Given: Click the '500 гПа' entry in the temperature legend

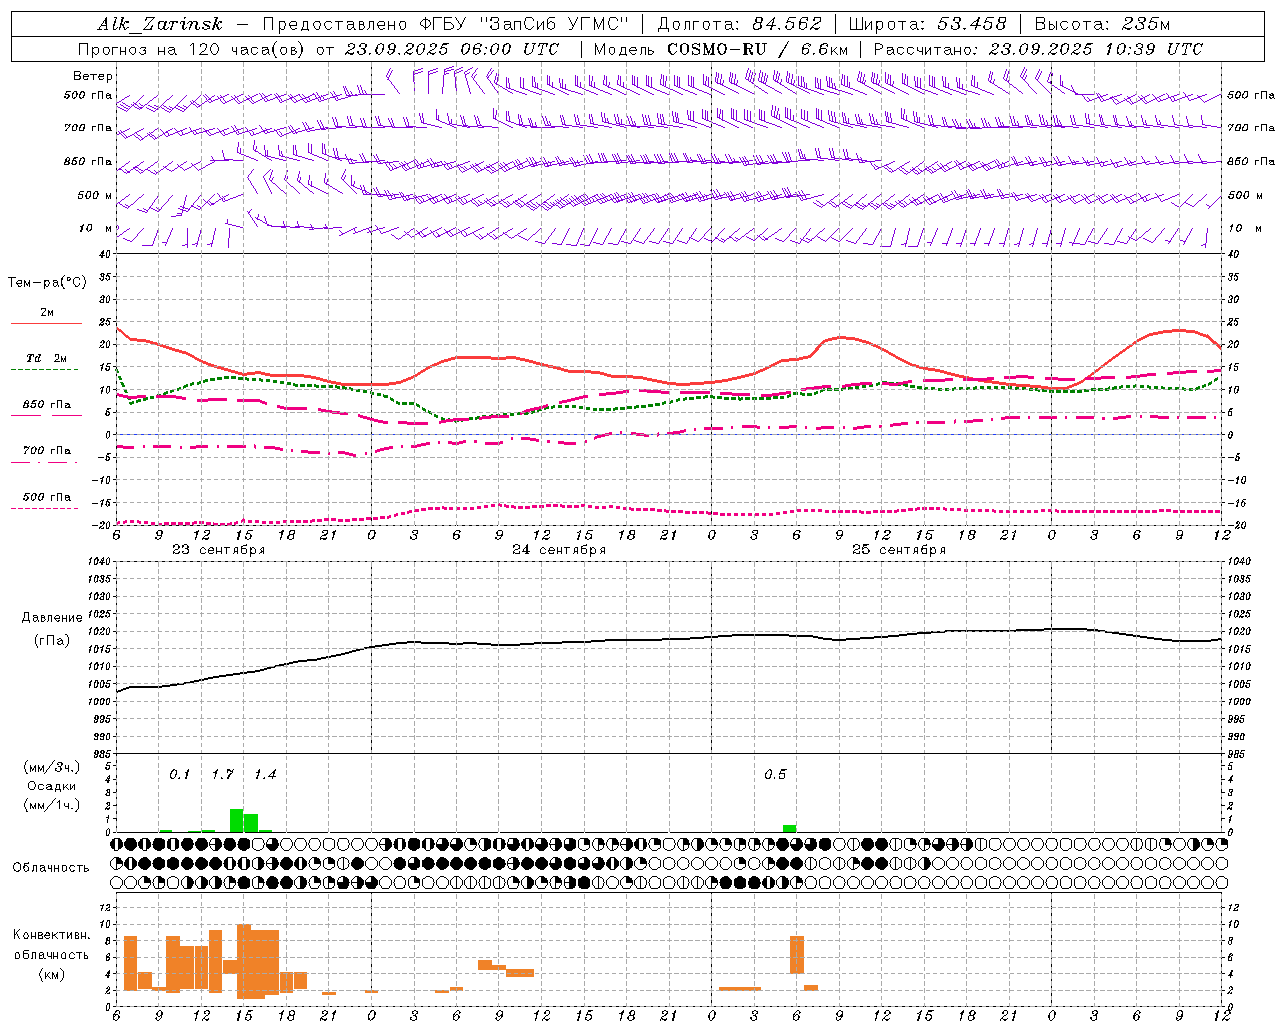Looking at the screenshot, I should (47, 497).
